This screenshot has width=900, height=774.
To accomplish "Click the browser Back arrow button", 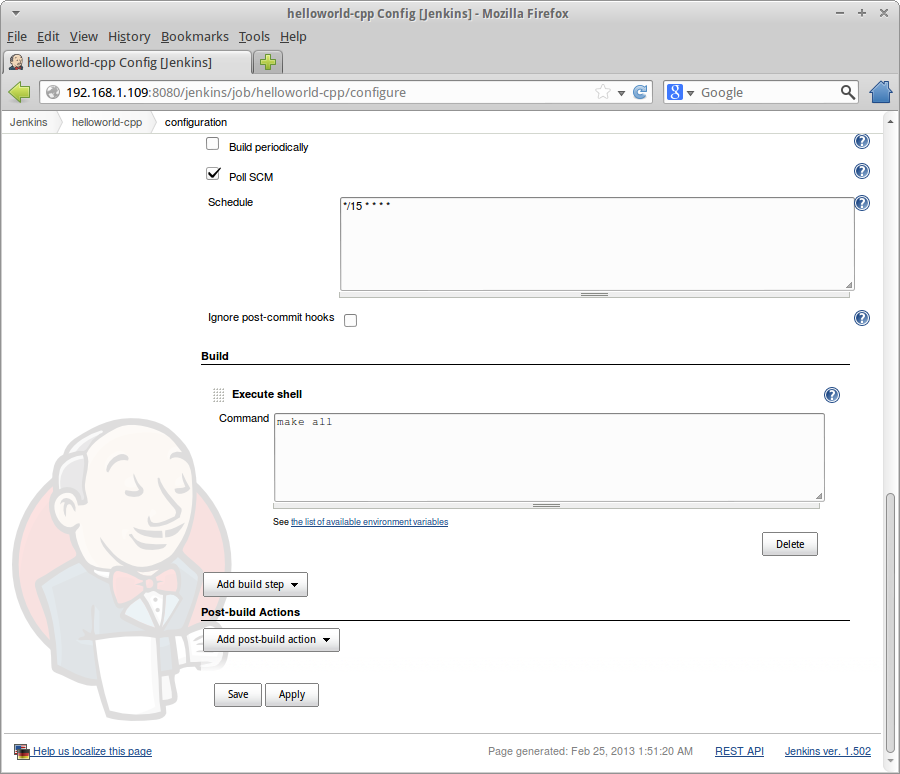I will (x=20, y=92).
